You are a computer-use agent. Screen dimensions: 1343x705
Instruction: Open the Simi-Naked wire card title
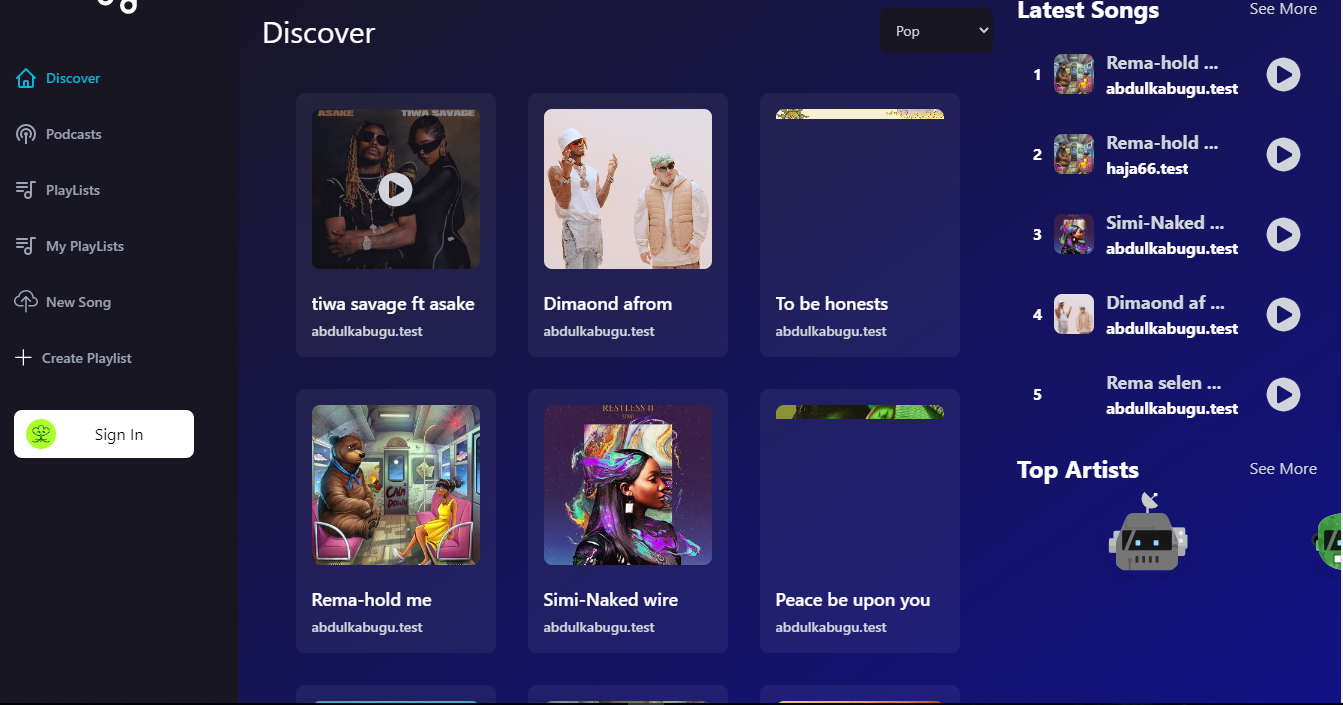(x=611, y=600)
